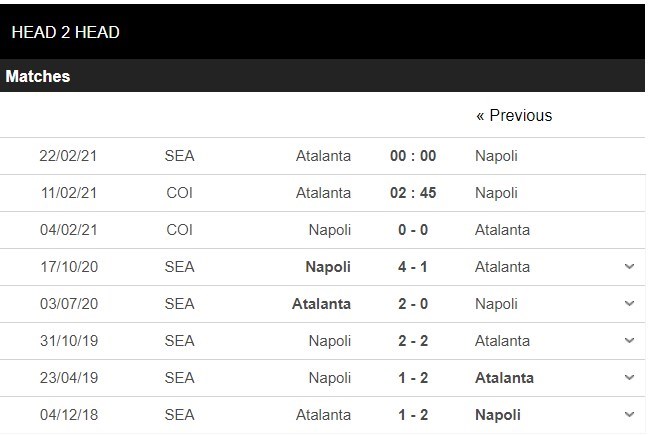Viewport: 650px width, 435px height.
Task: Open the 2 - 0 score from 03/07/20
Action: click(413, 304)
